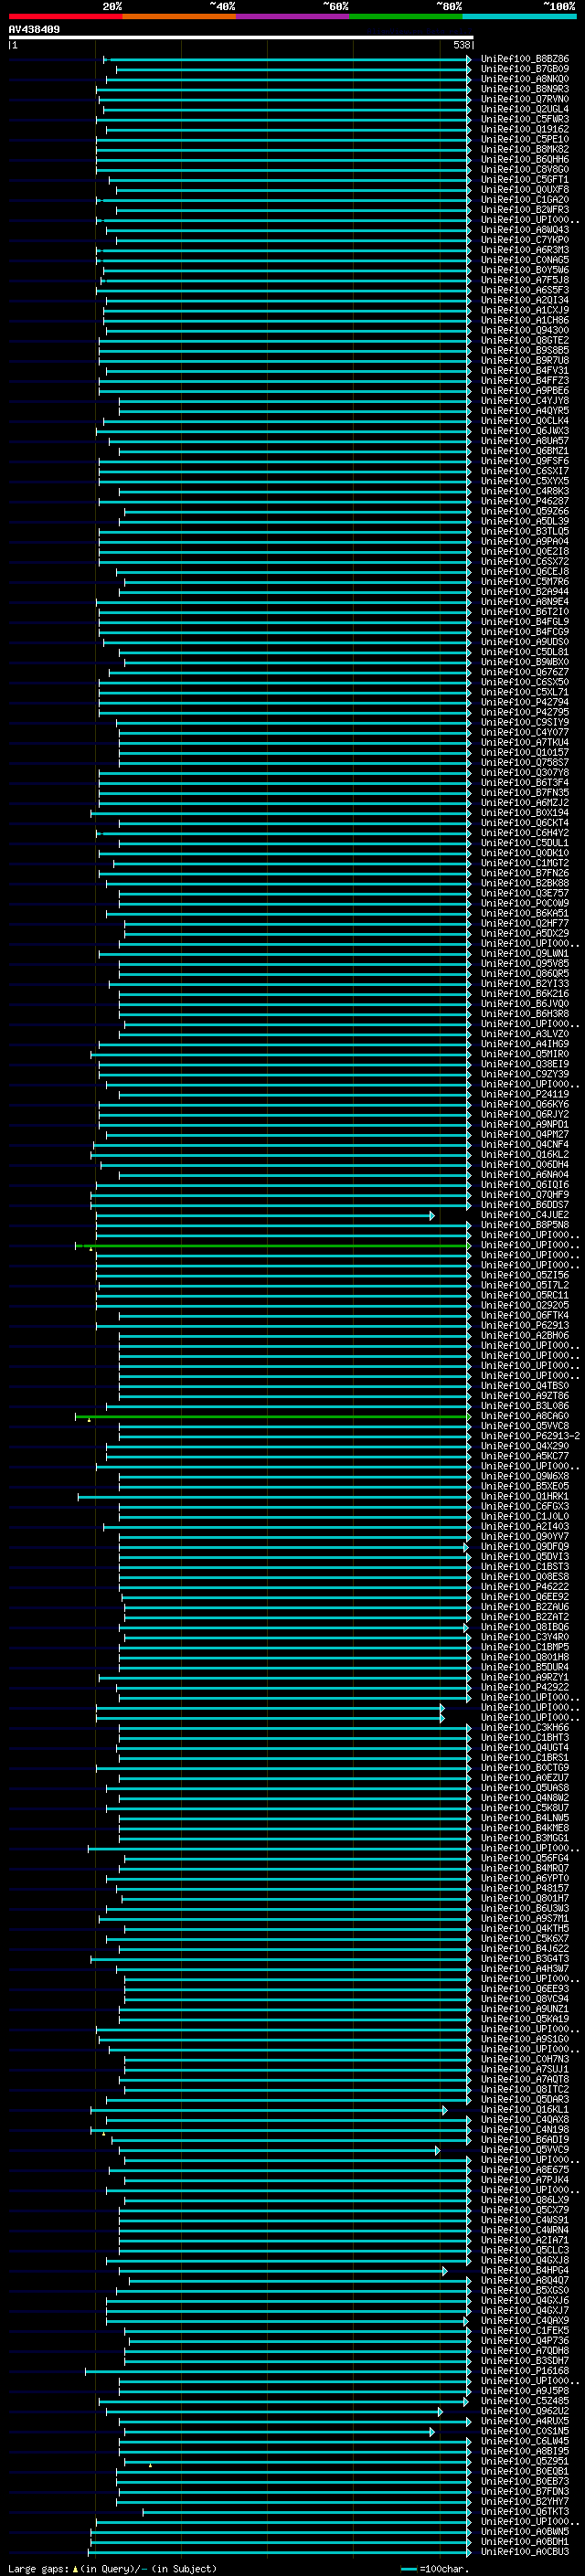585x2576 pixels.
Task: Click the green ~80% legend segment
Action: click(406, 16)
